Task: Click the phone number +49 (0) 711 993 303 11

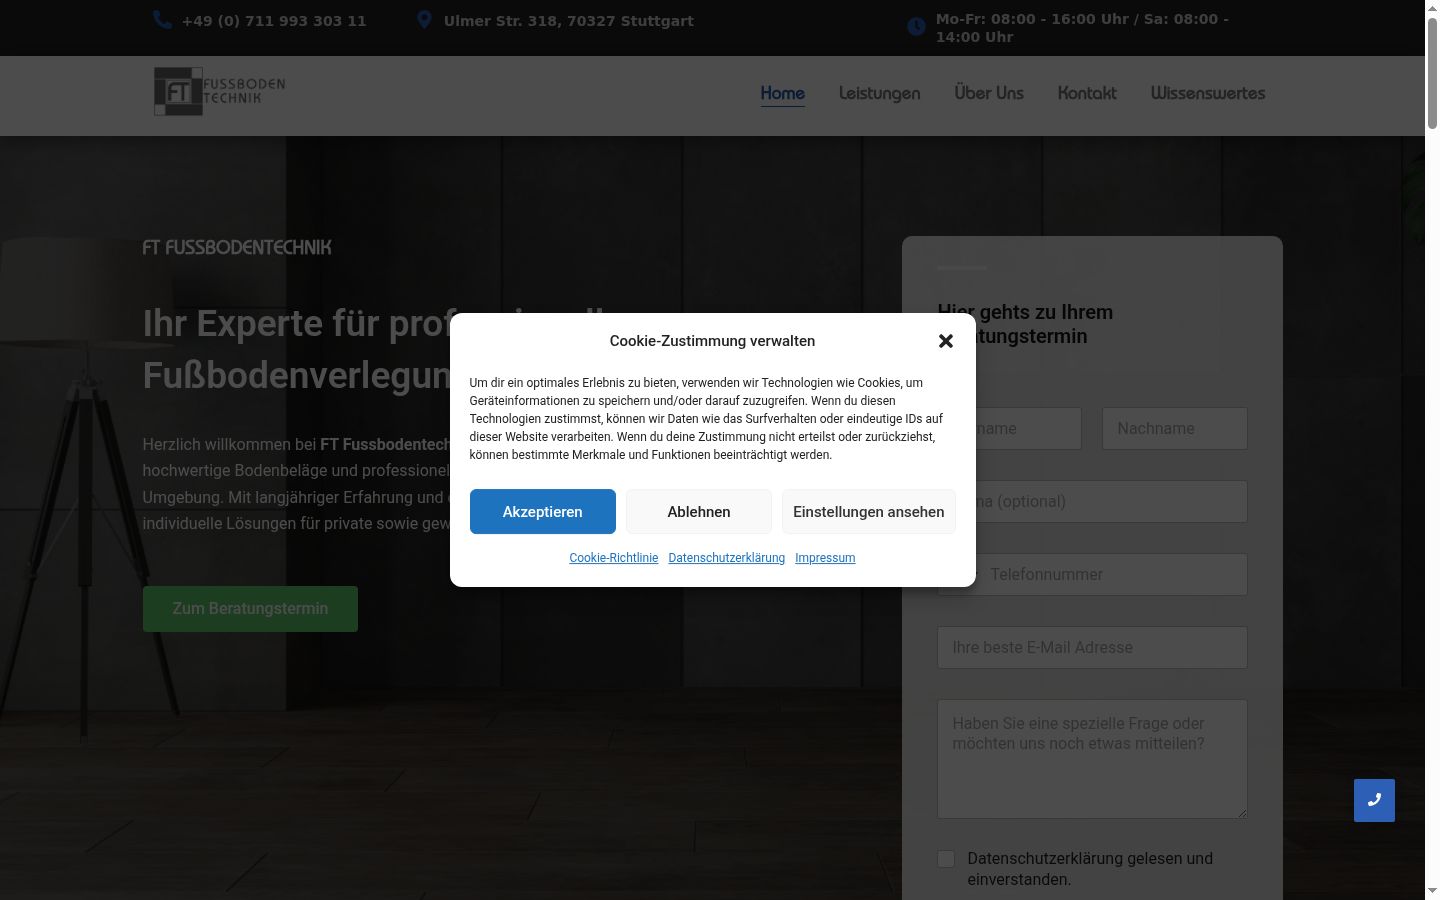Action: point(274,21)
